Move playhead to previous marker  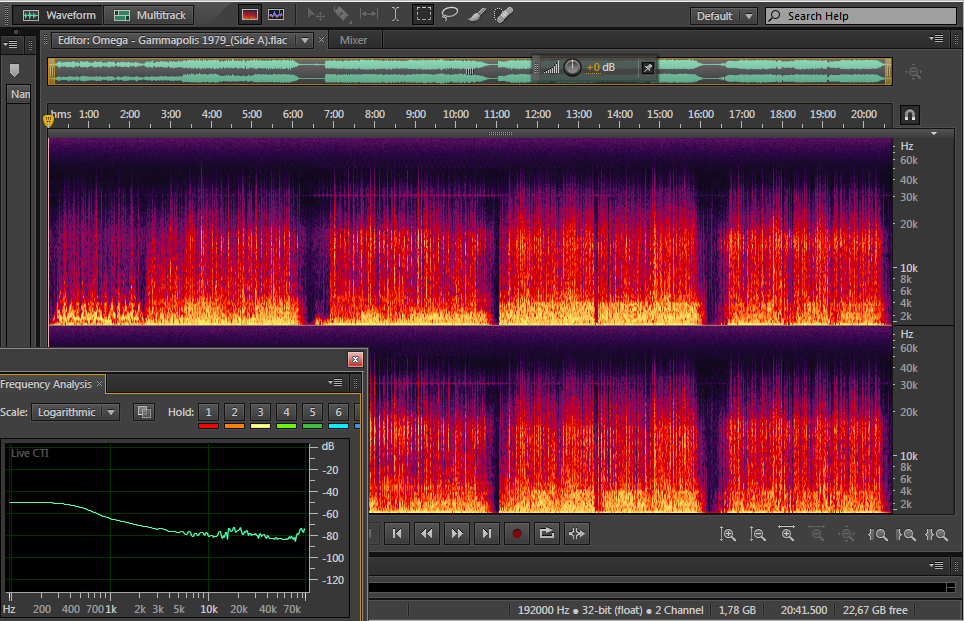pyautogui.click(x=397, y=534)
